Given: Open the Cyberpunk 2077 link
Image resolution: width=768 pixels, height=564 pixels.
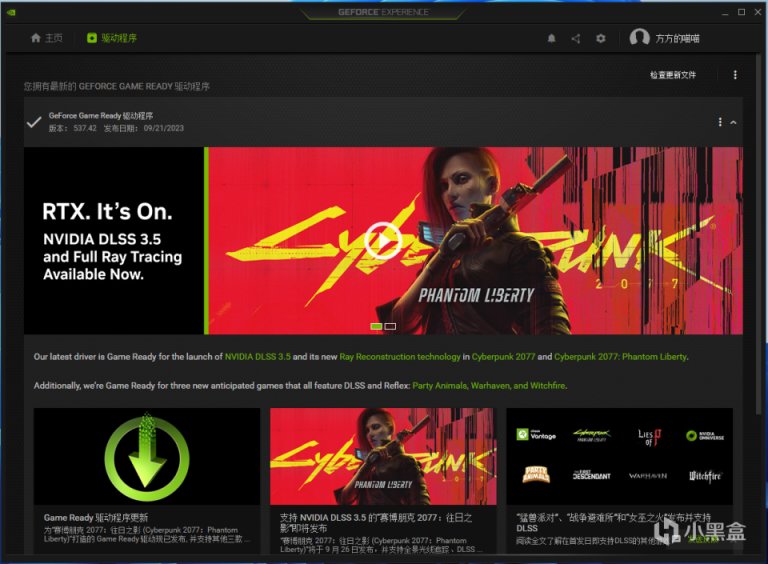Looking at the screenshot, I should [504, 357].
